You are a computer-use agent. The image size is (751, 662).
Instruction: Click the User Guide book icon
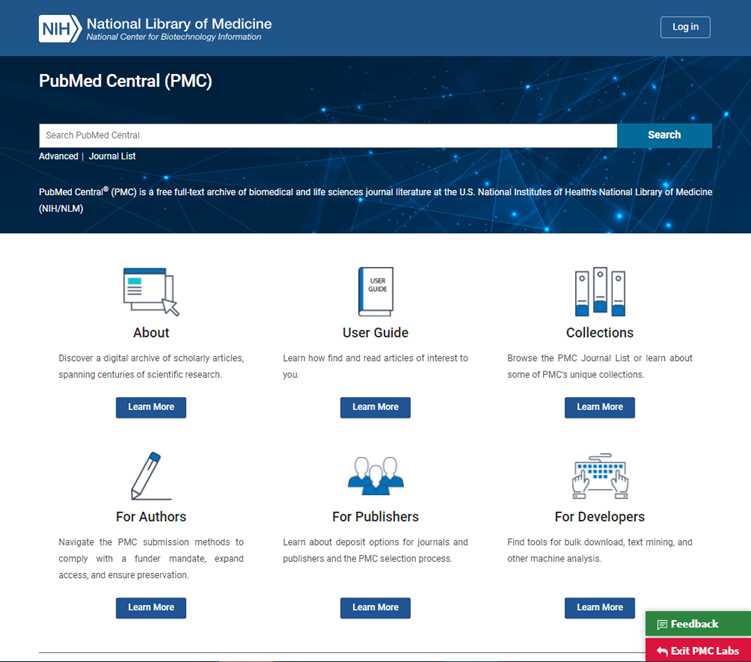pos(376,291)
